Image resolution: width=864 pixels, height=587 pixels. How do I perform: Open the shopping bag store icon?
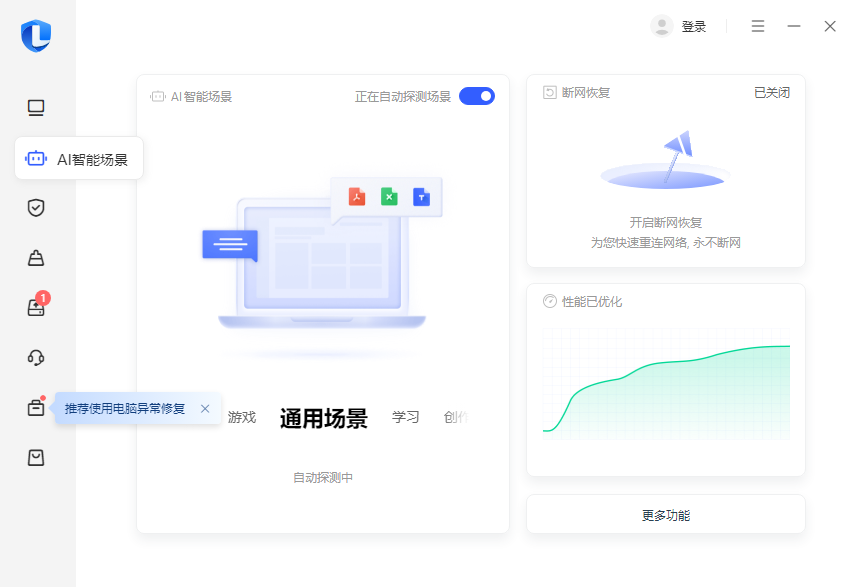36,458
